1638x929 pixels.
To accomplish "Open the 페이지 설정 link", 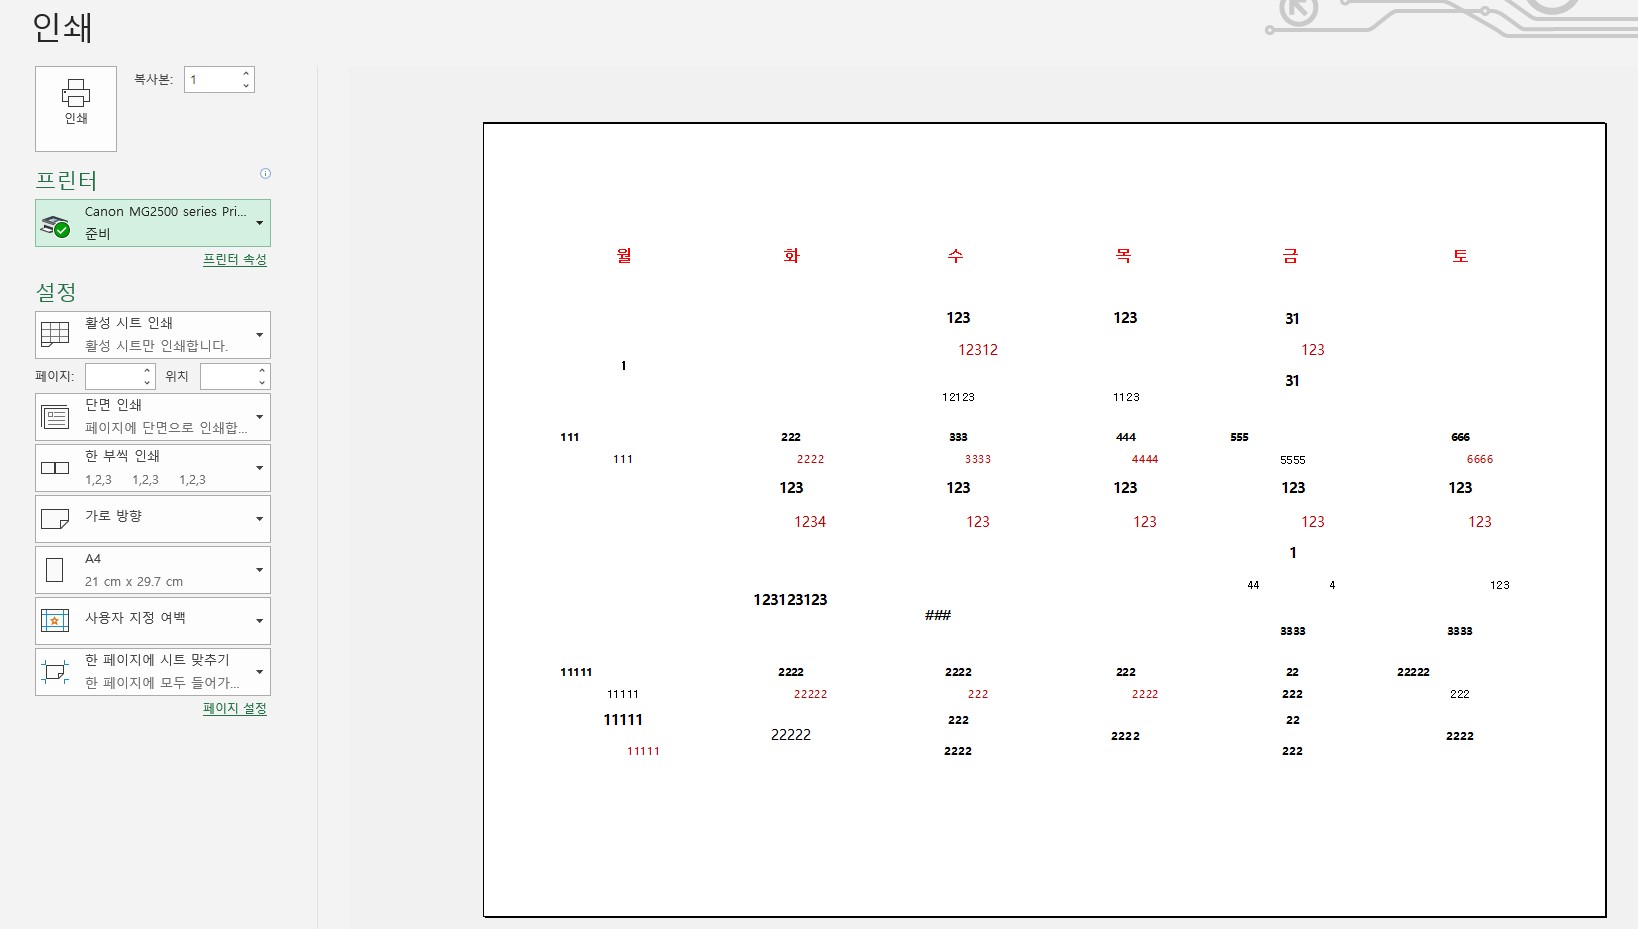I will (x=235, y=708).
